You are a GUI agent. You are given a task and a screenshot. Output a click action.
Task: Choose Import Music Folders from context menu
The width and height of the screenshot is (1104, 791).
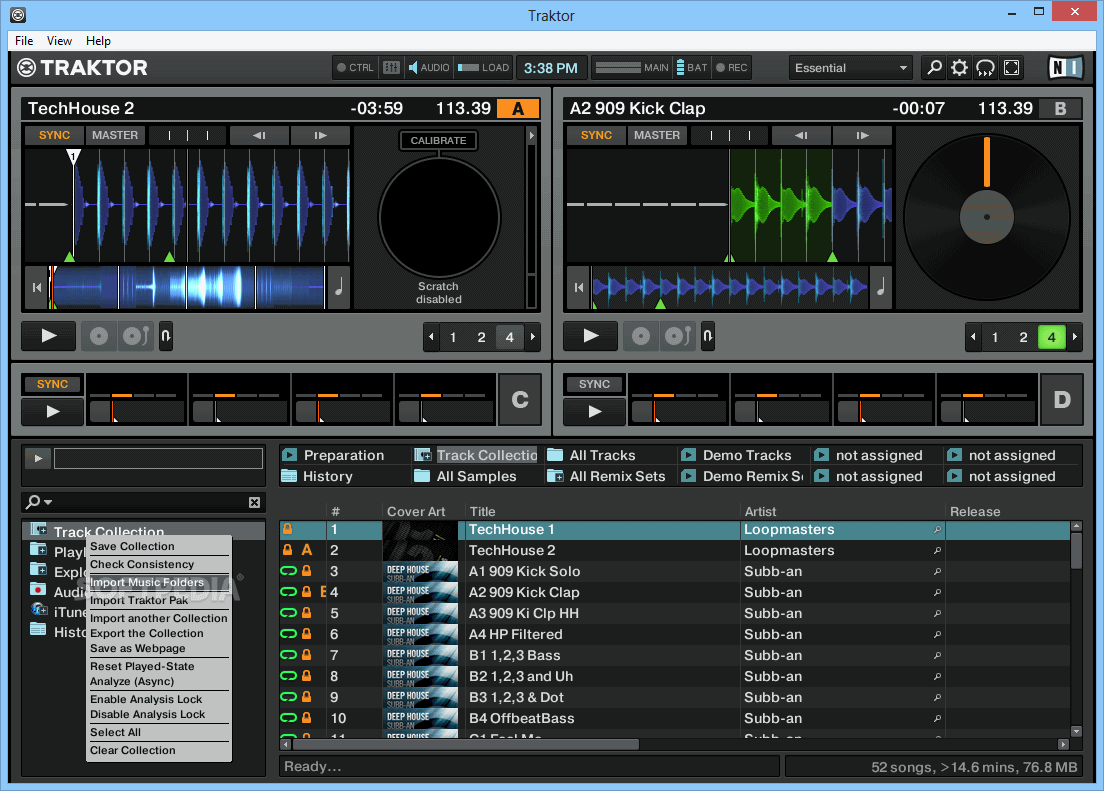point(146,583)
